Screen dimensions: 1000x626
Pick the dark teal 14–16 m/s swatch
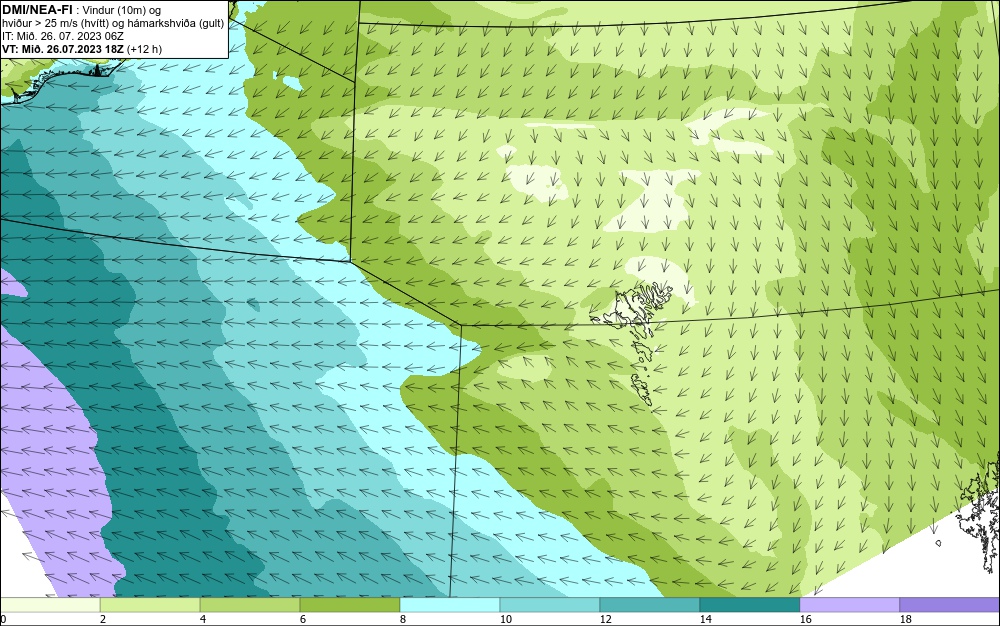point(750,604)
